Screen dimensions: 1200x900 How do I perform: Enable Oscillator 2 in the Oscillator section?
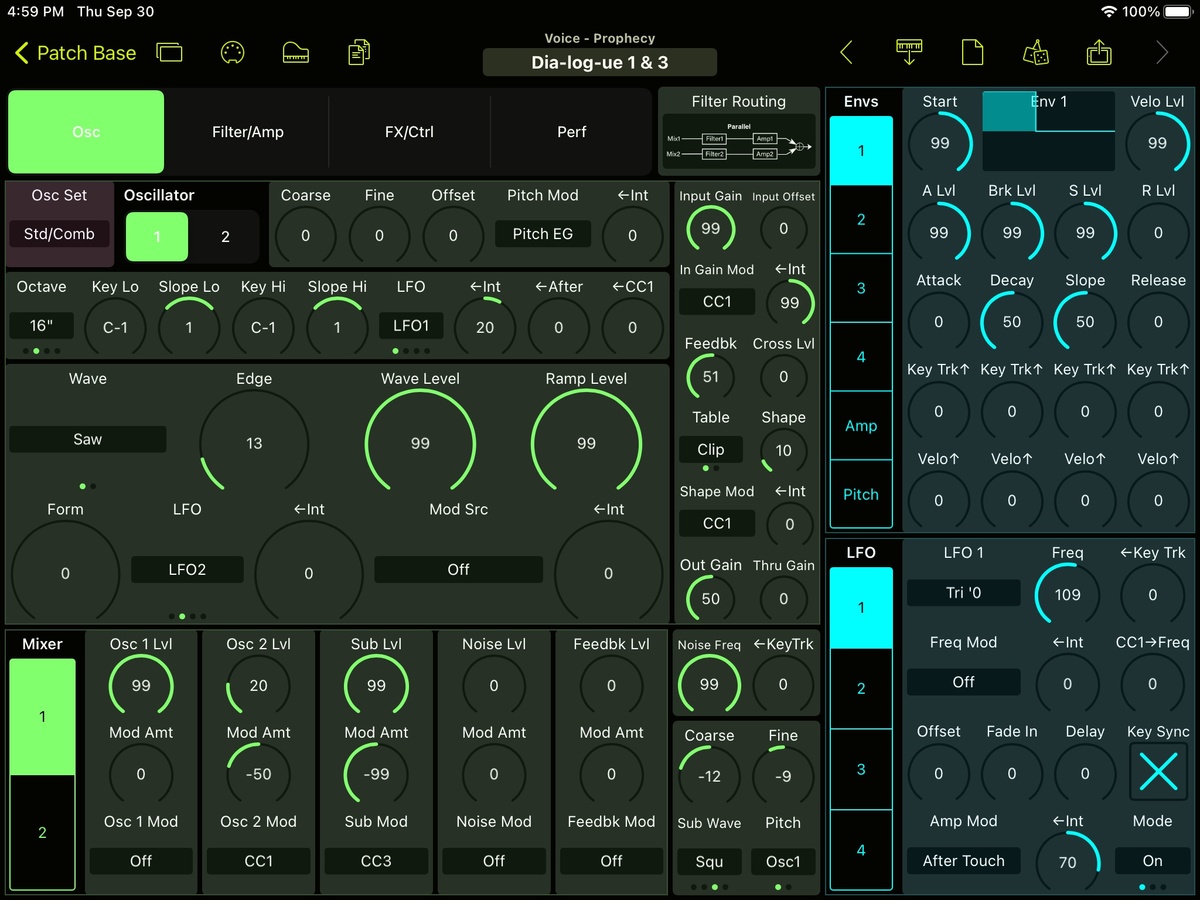[225, 237]
